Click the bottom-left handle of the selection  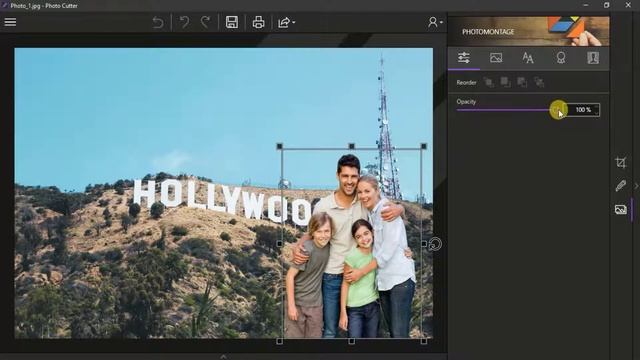pos(280,341)
